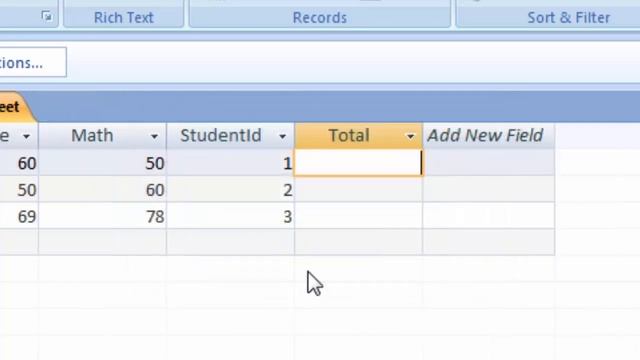Select Math cell containing 60
This screenshot has height=360, width=640.
pyautogui.click(x=102, y=189)
